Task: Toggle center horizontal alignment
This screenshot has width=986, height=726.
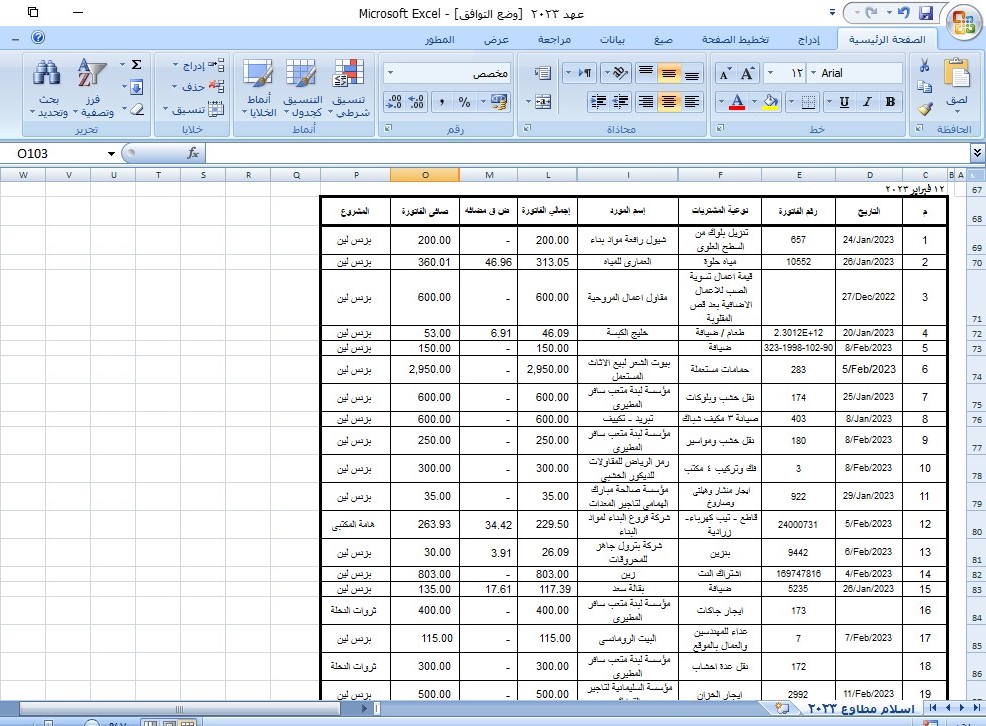Action: point(669,102)
